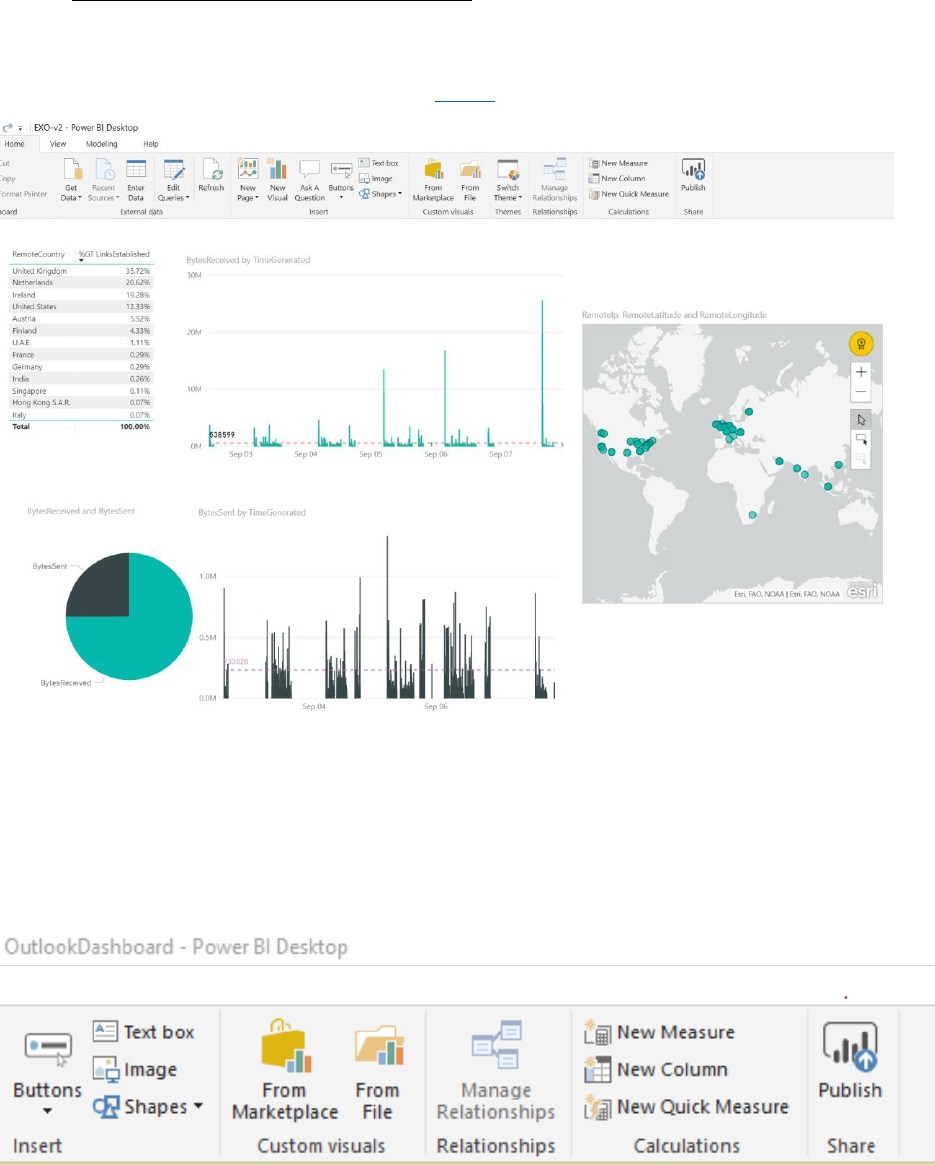This screenshot has width=935, height=1165.
Task: Click the esri logo on the map
Action: [x=862, y=591]
